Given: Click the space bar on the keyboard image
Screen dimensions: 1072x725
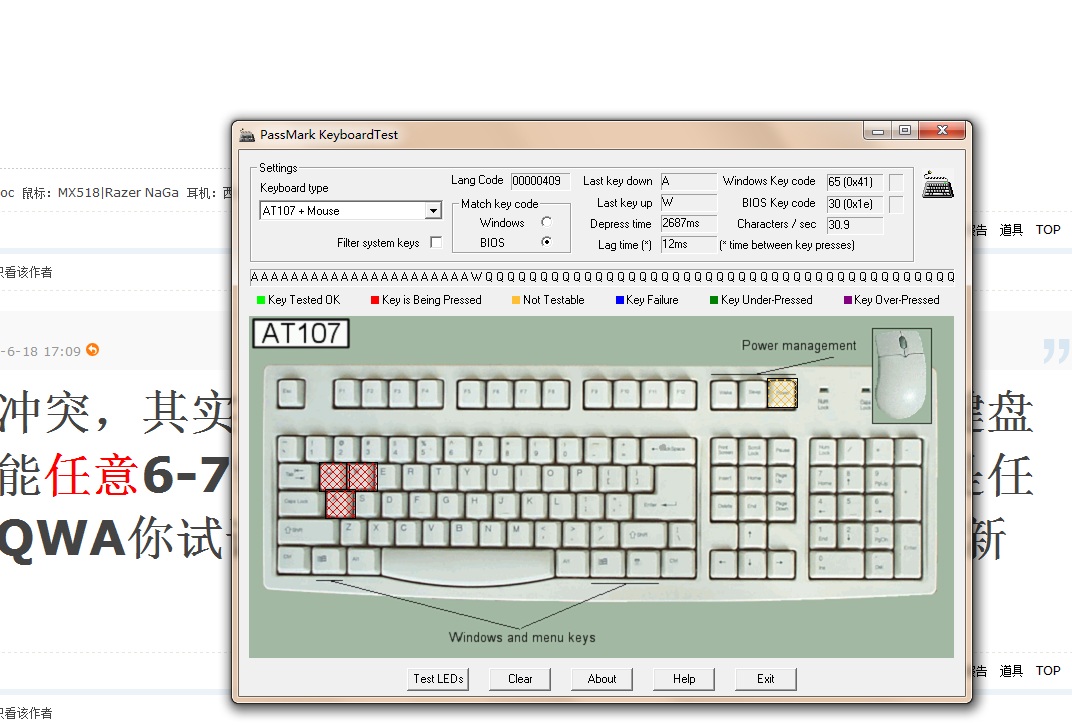Looking at the screenshot, I should coord(468,565).
